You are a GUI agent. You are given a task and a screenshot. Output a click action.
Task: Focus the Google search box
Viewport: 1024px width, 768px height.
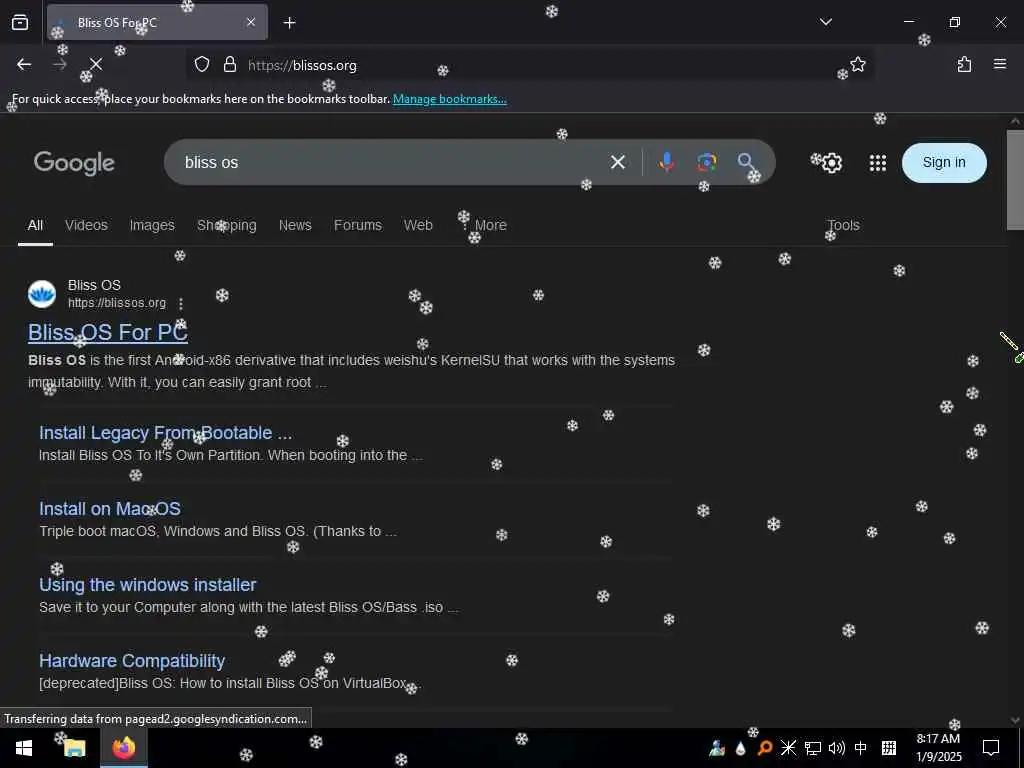(392, 162)
